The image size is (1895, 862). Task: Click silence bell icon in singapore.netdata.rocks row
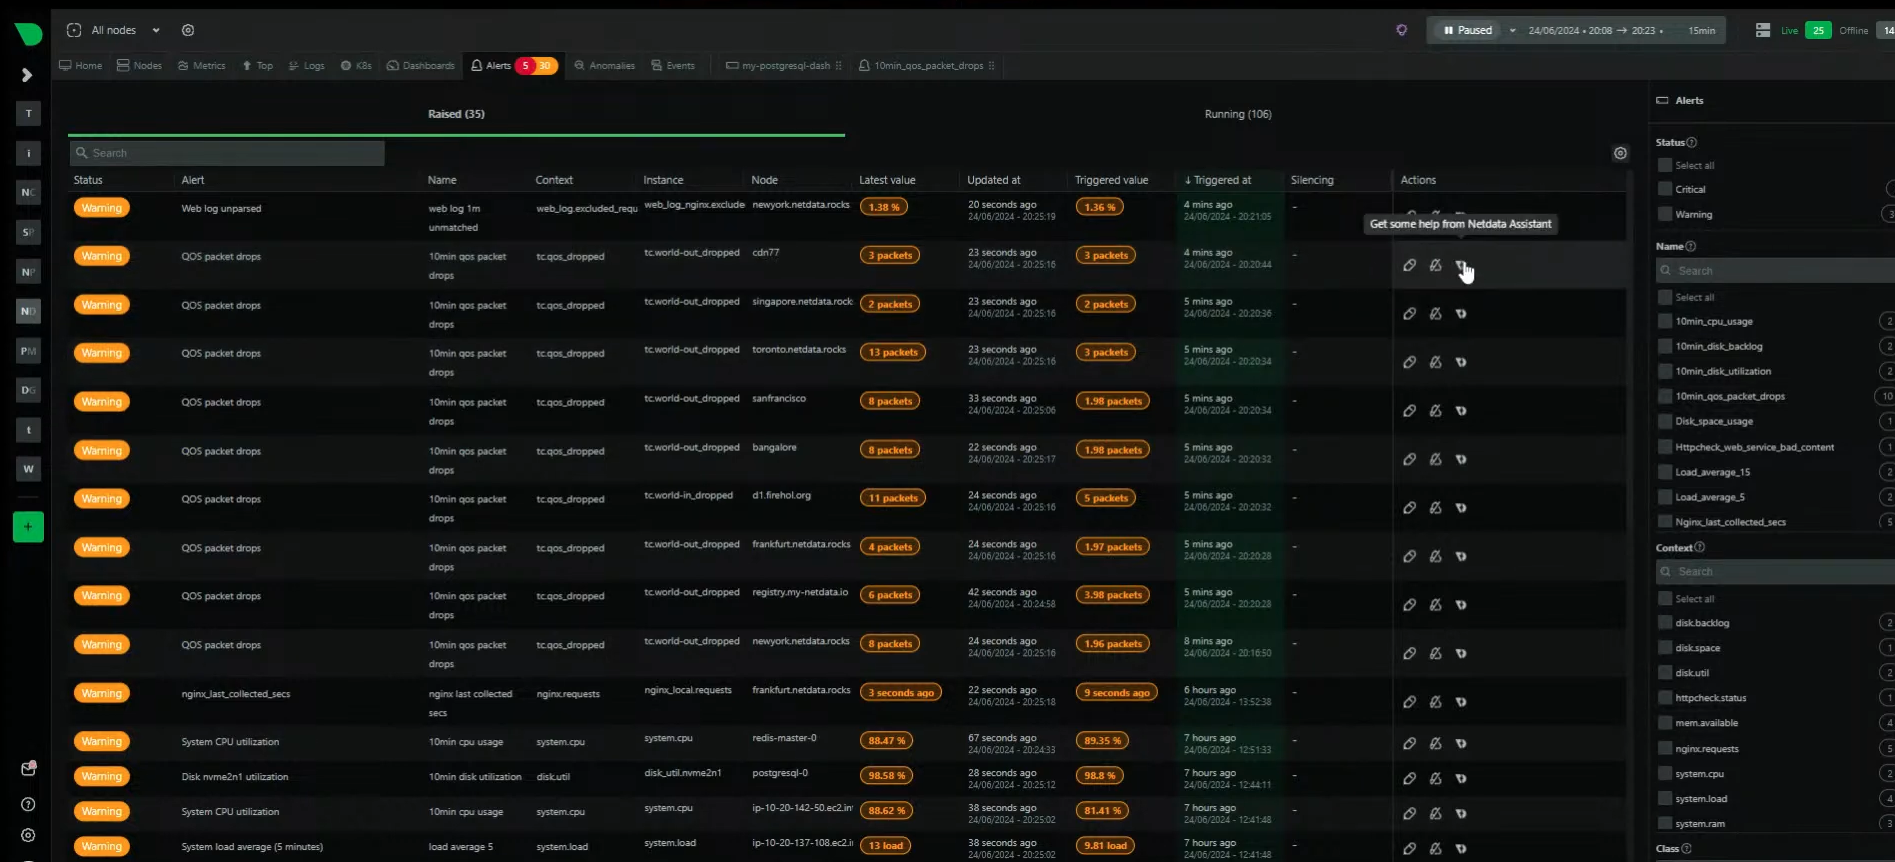[1435, 314]
